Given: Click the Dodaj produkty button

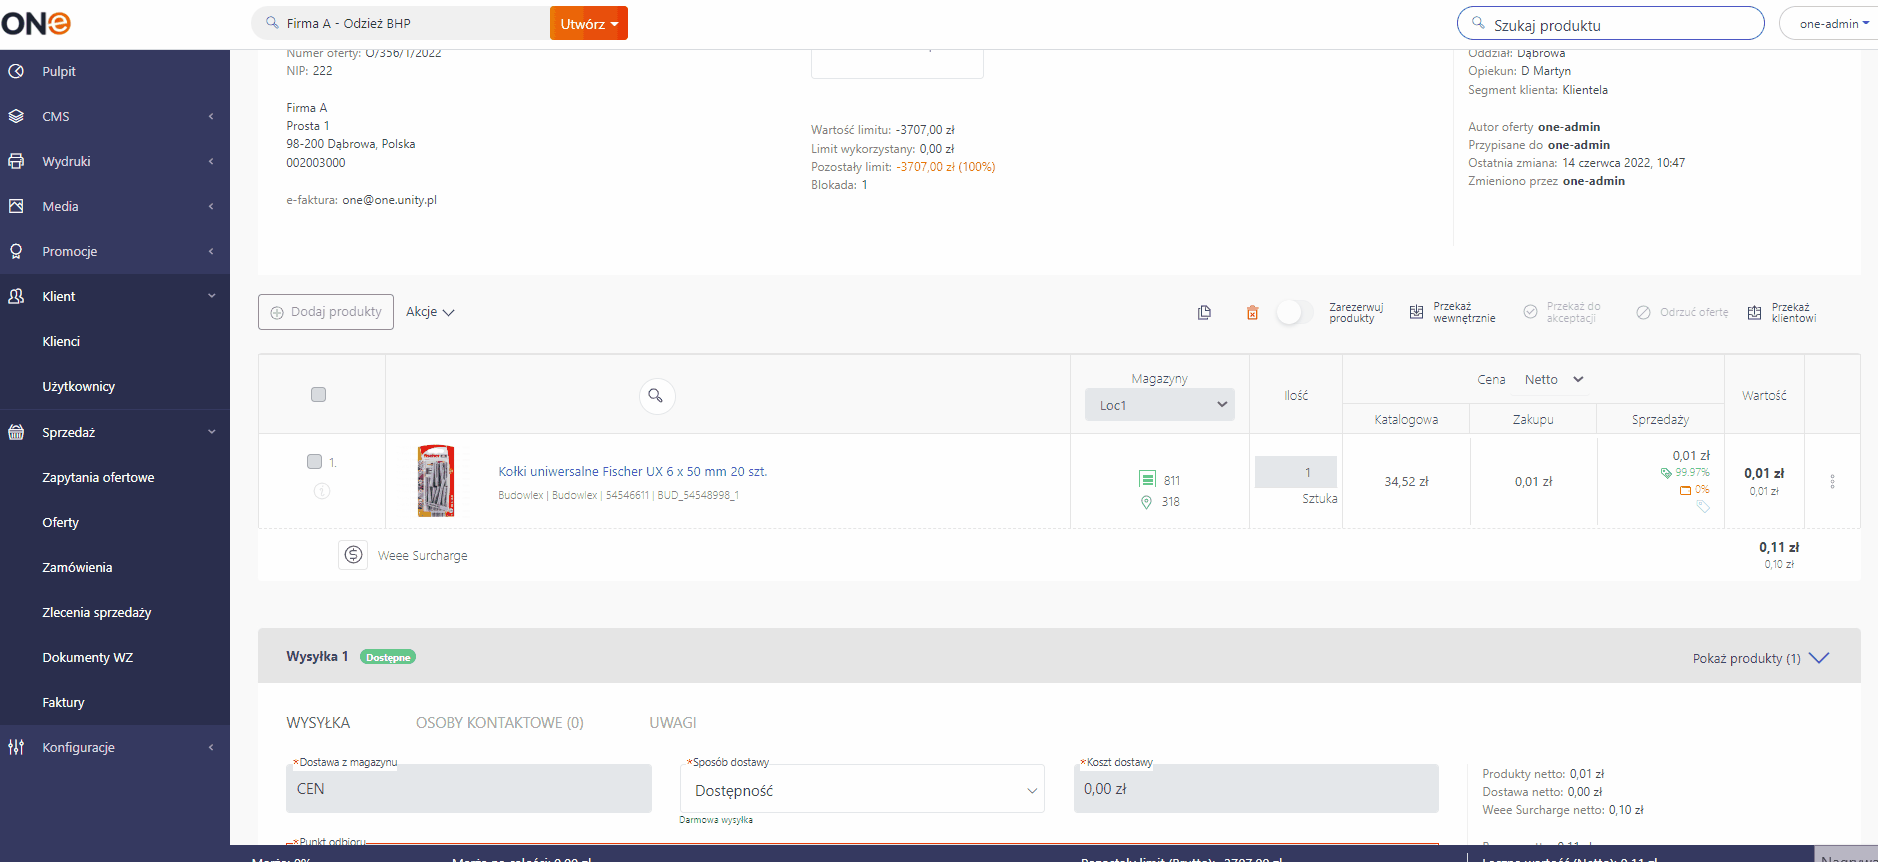Looking at the screenshot, I should (326, 312).
